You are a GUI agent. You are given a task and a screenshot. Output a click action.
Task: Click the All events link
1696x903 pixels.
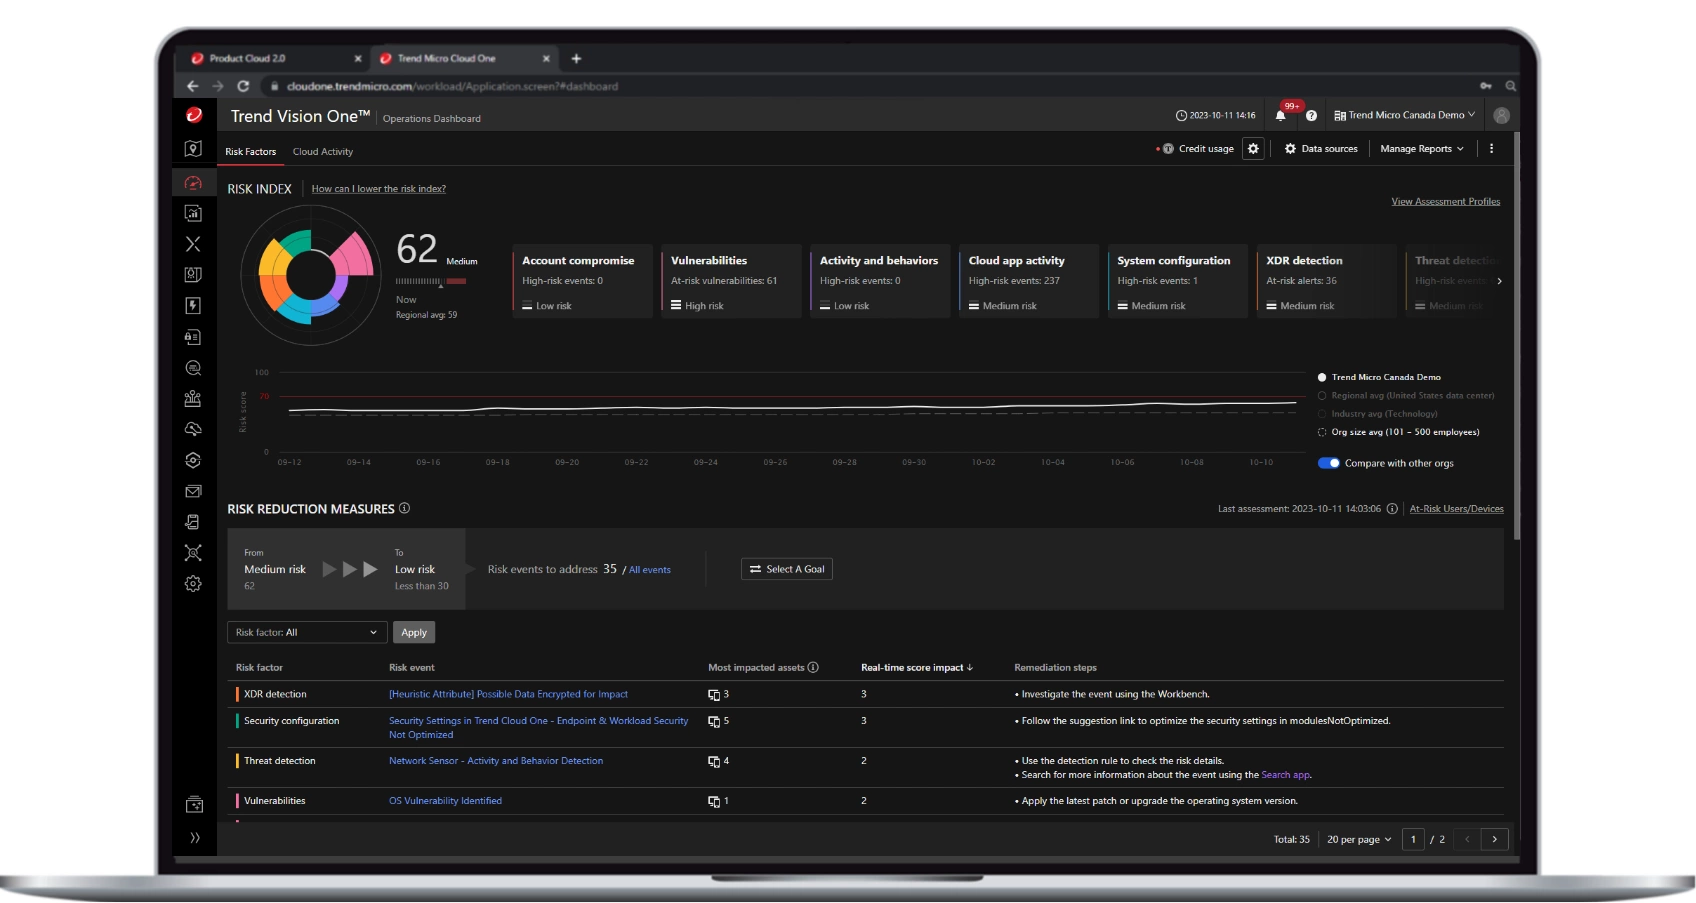coord(650,570)
